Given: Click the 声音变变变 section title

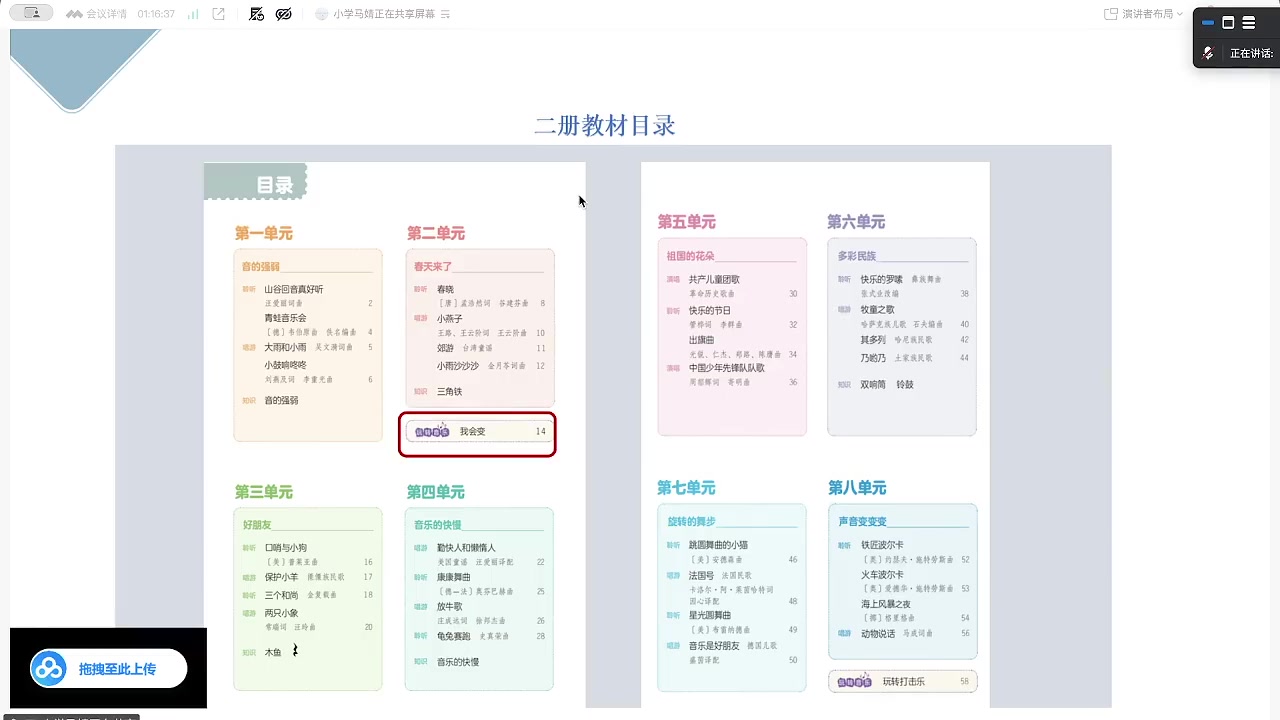Looking at the screenshot, I should [862, 521].
